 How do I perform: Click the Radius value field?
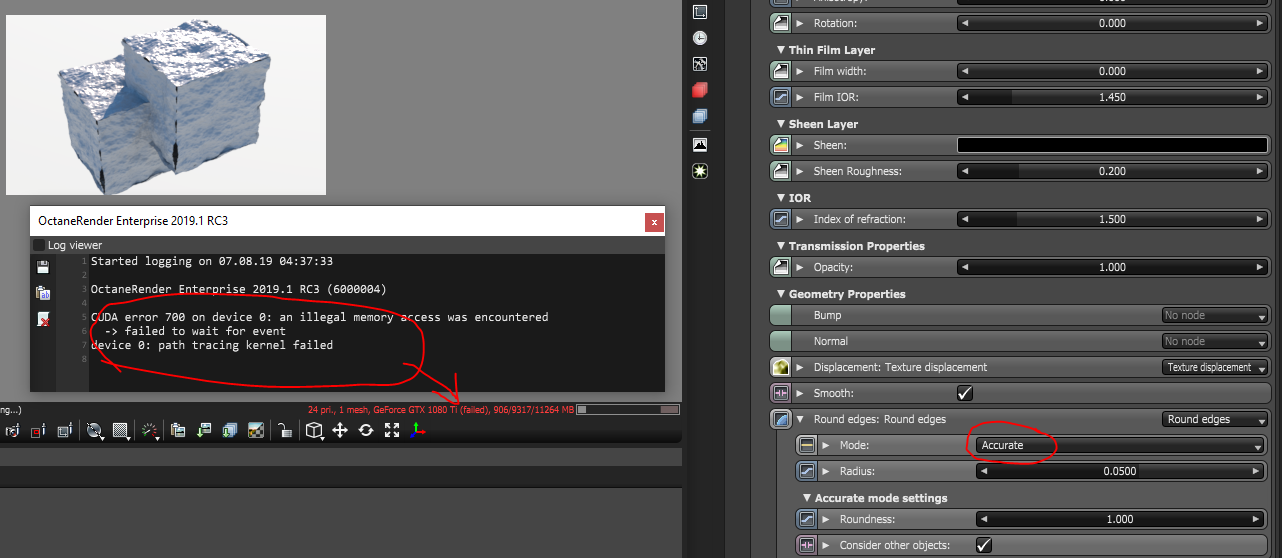click(x=1120, y=471)
